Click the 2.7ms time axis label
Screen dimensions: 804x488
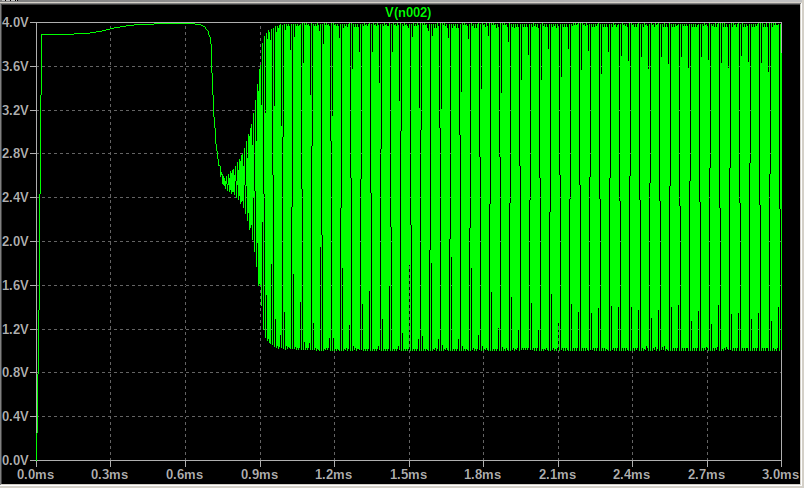706,475
